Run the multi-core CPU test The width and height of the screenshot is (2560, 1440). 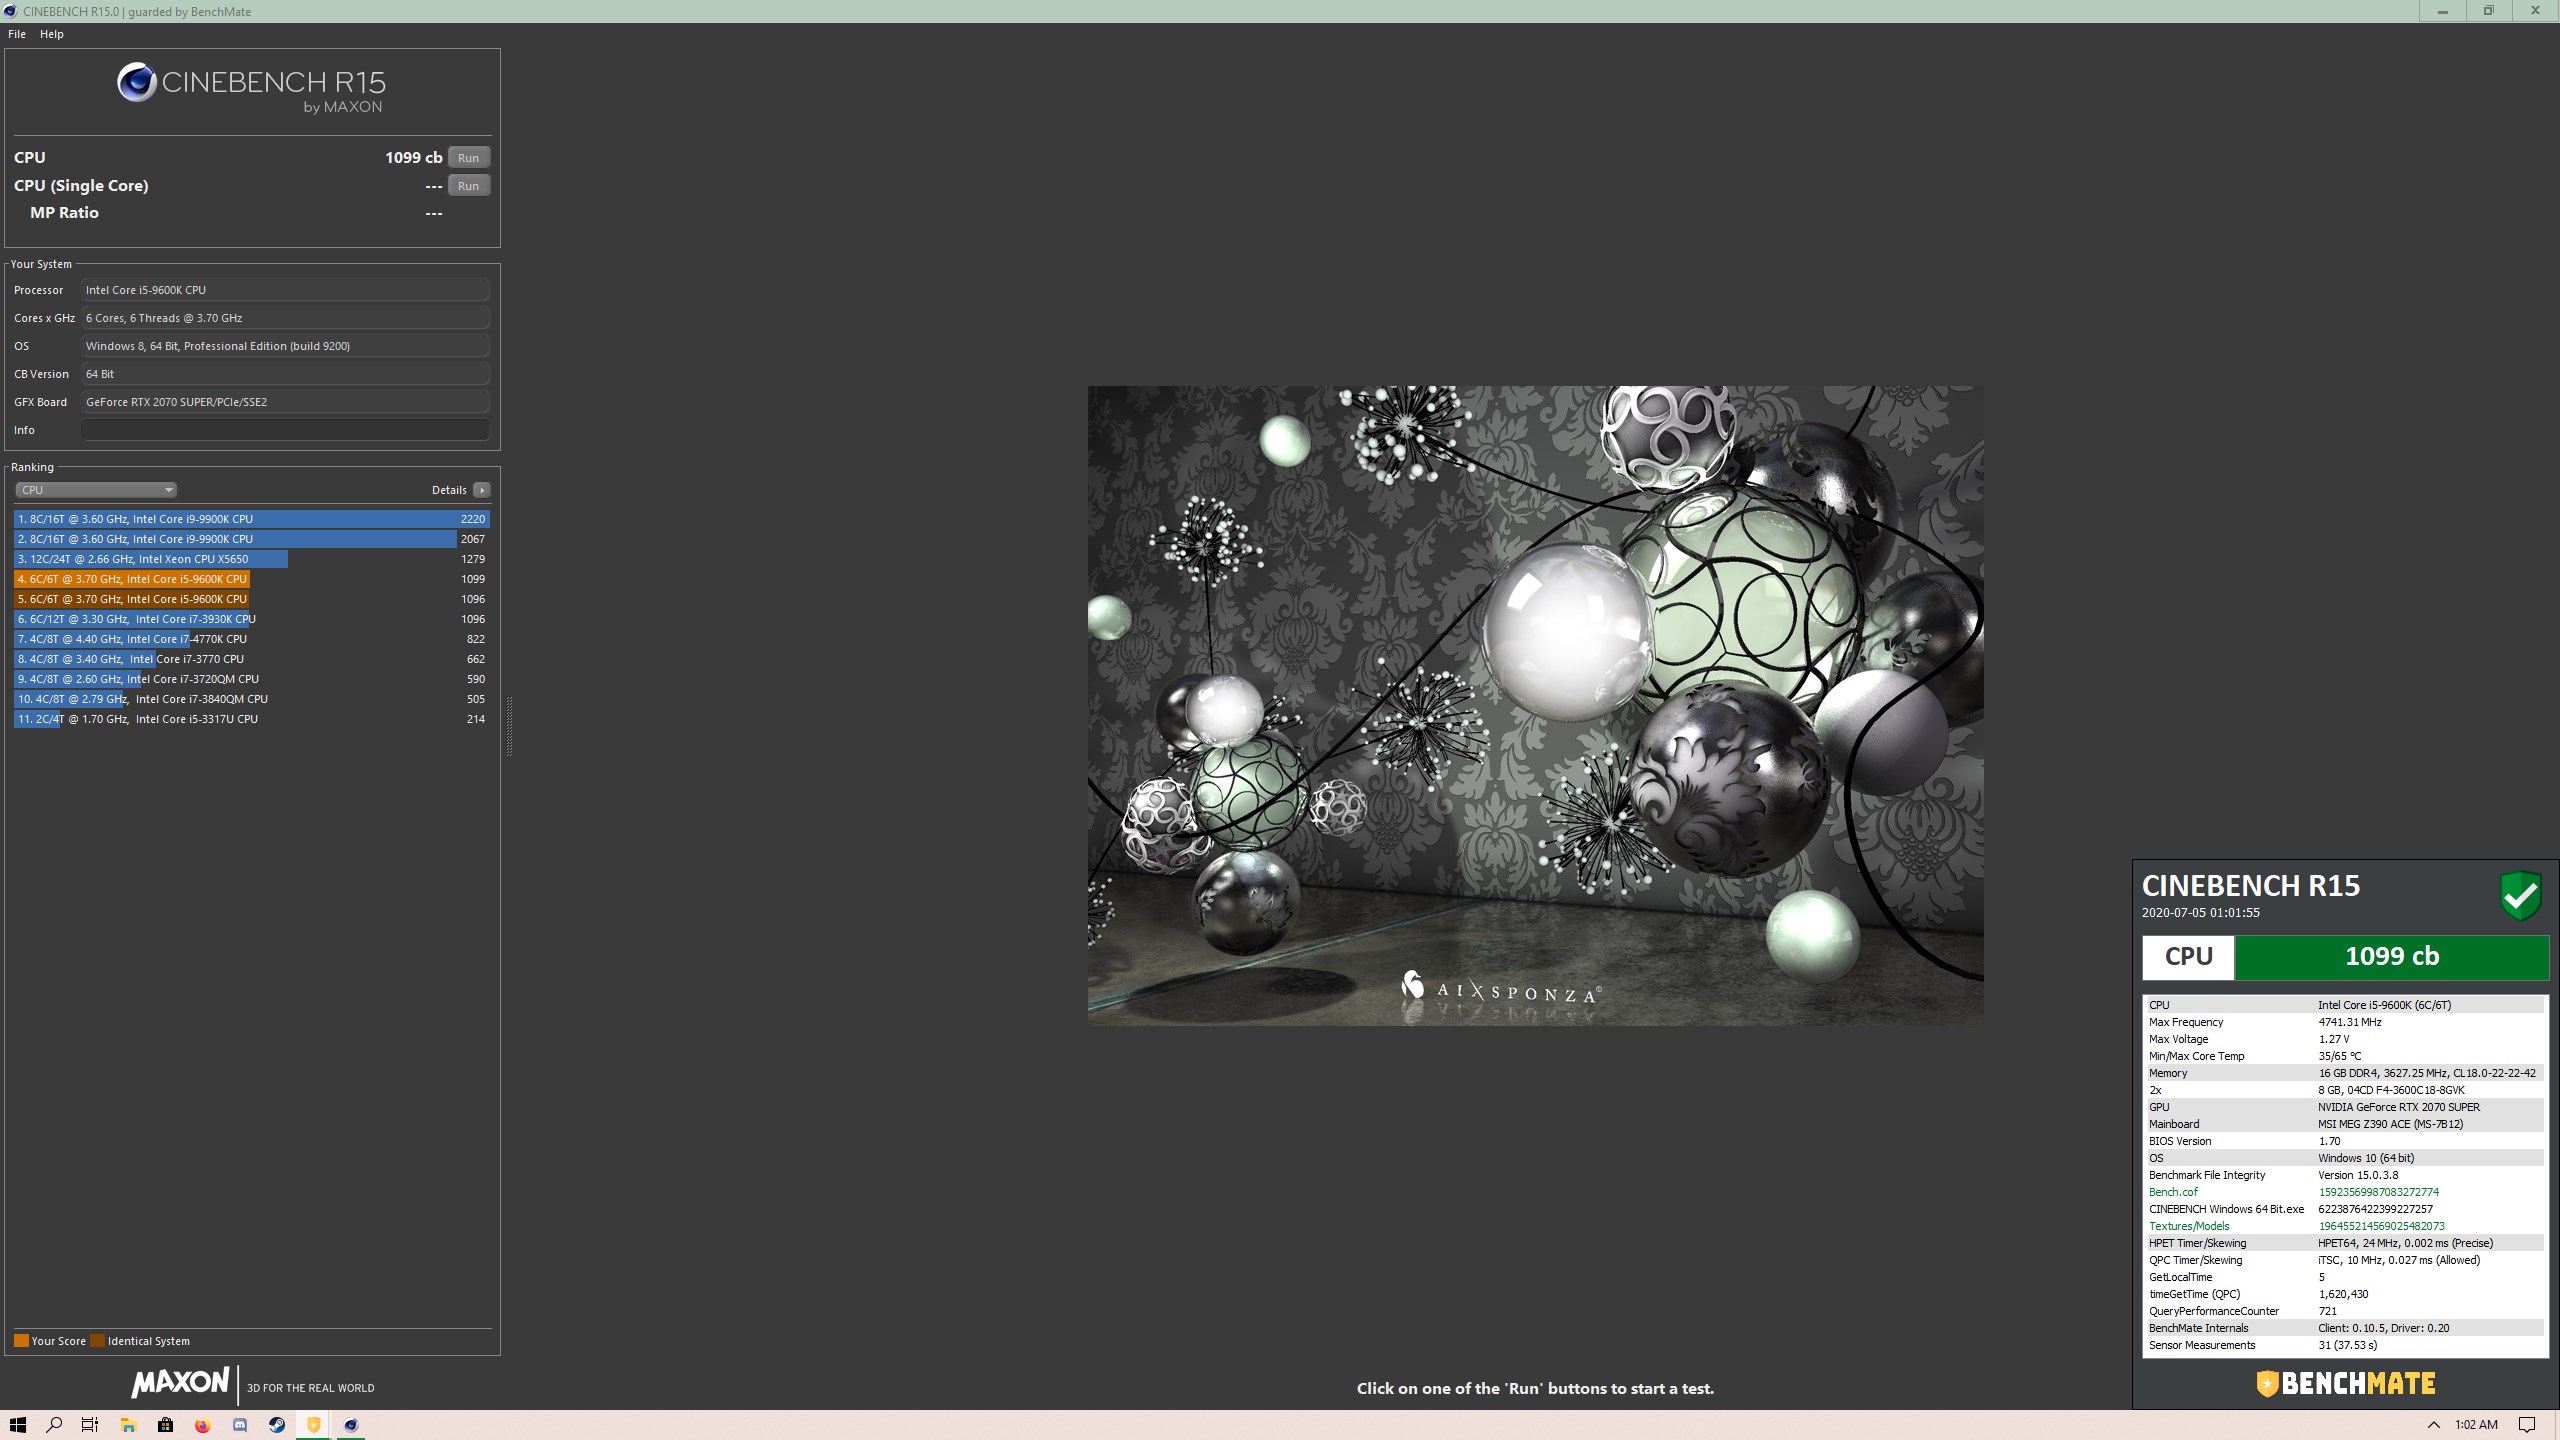click(468, 158)
